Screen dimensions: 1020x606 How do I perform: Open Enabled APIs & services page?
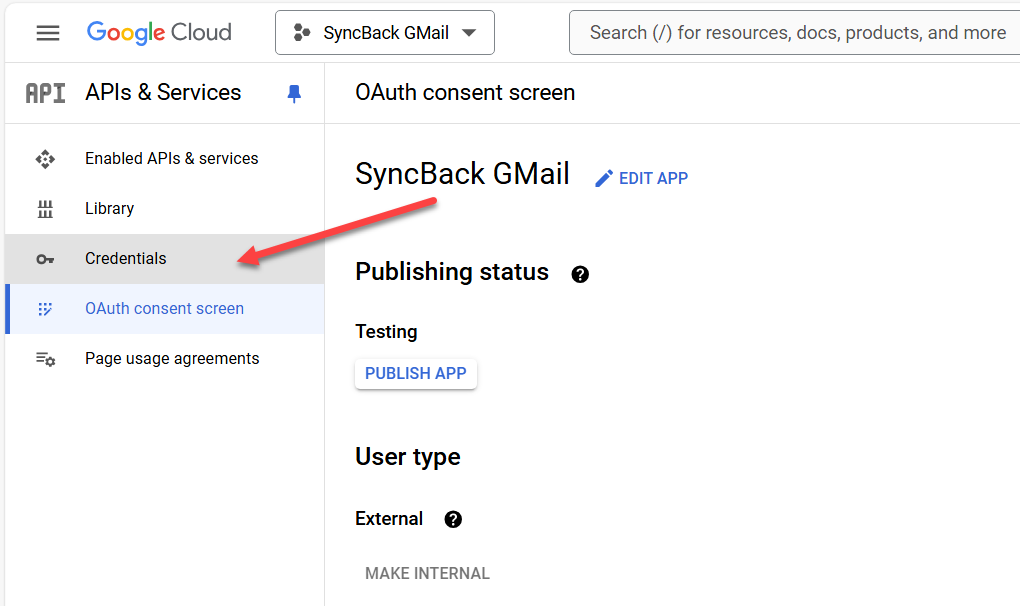click(165, 159)
